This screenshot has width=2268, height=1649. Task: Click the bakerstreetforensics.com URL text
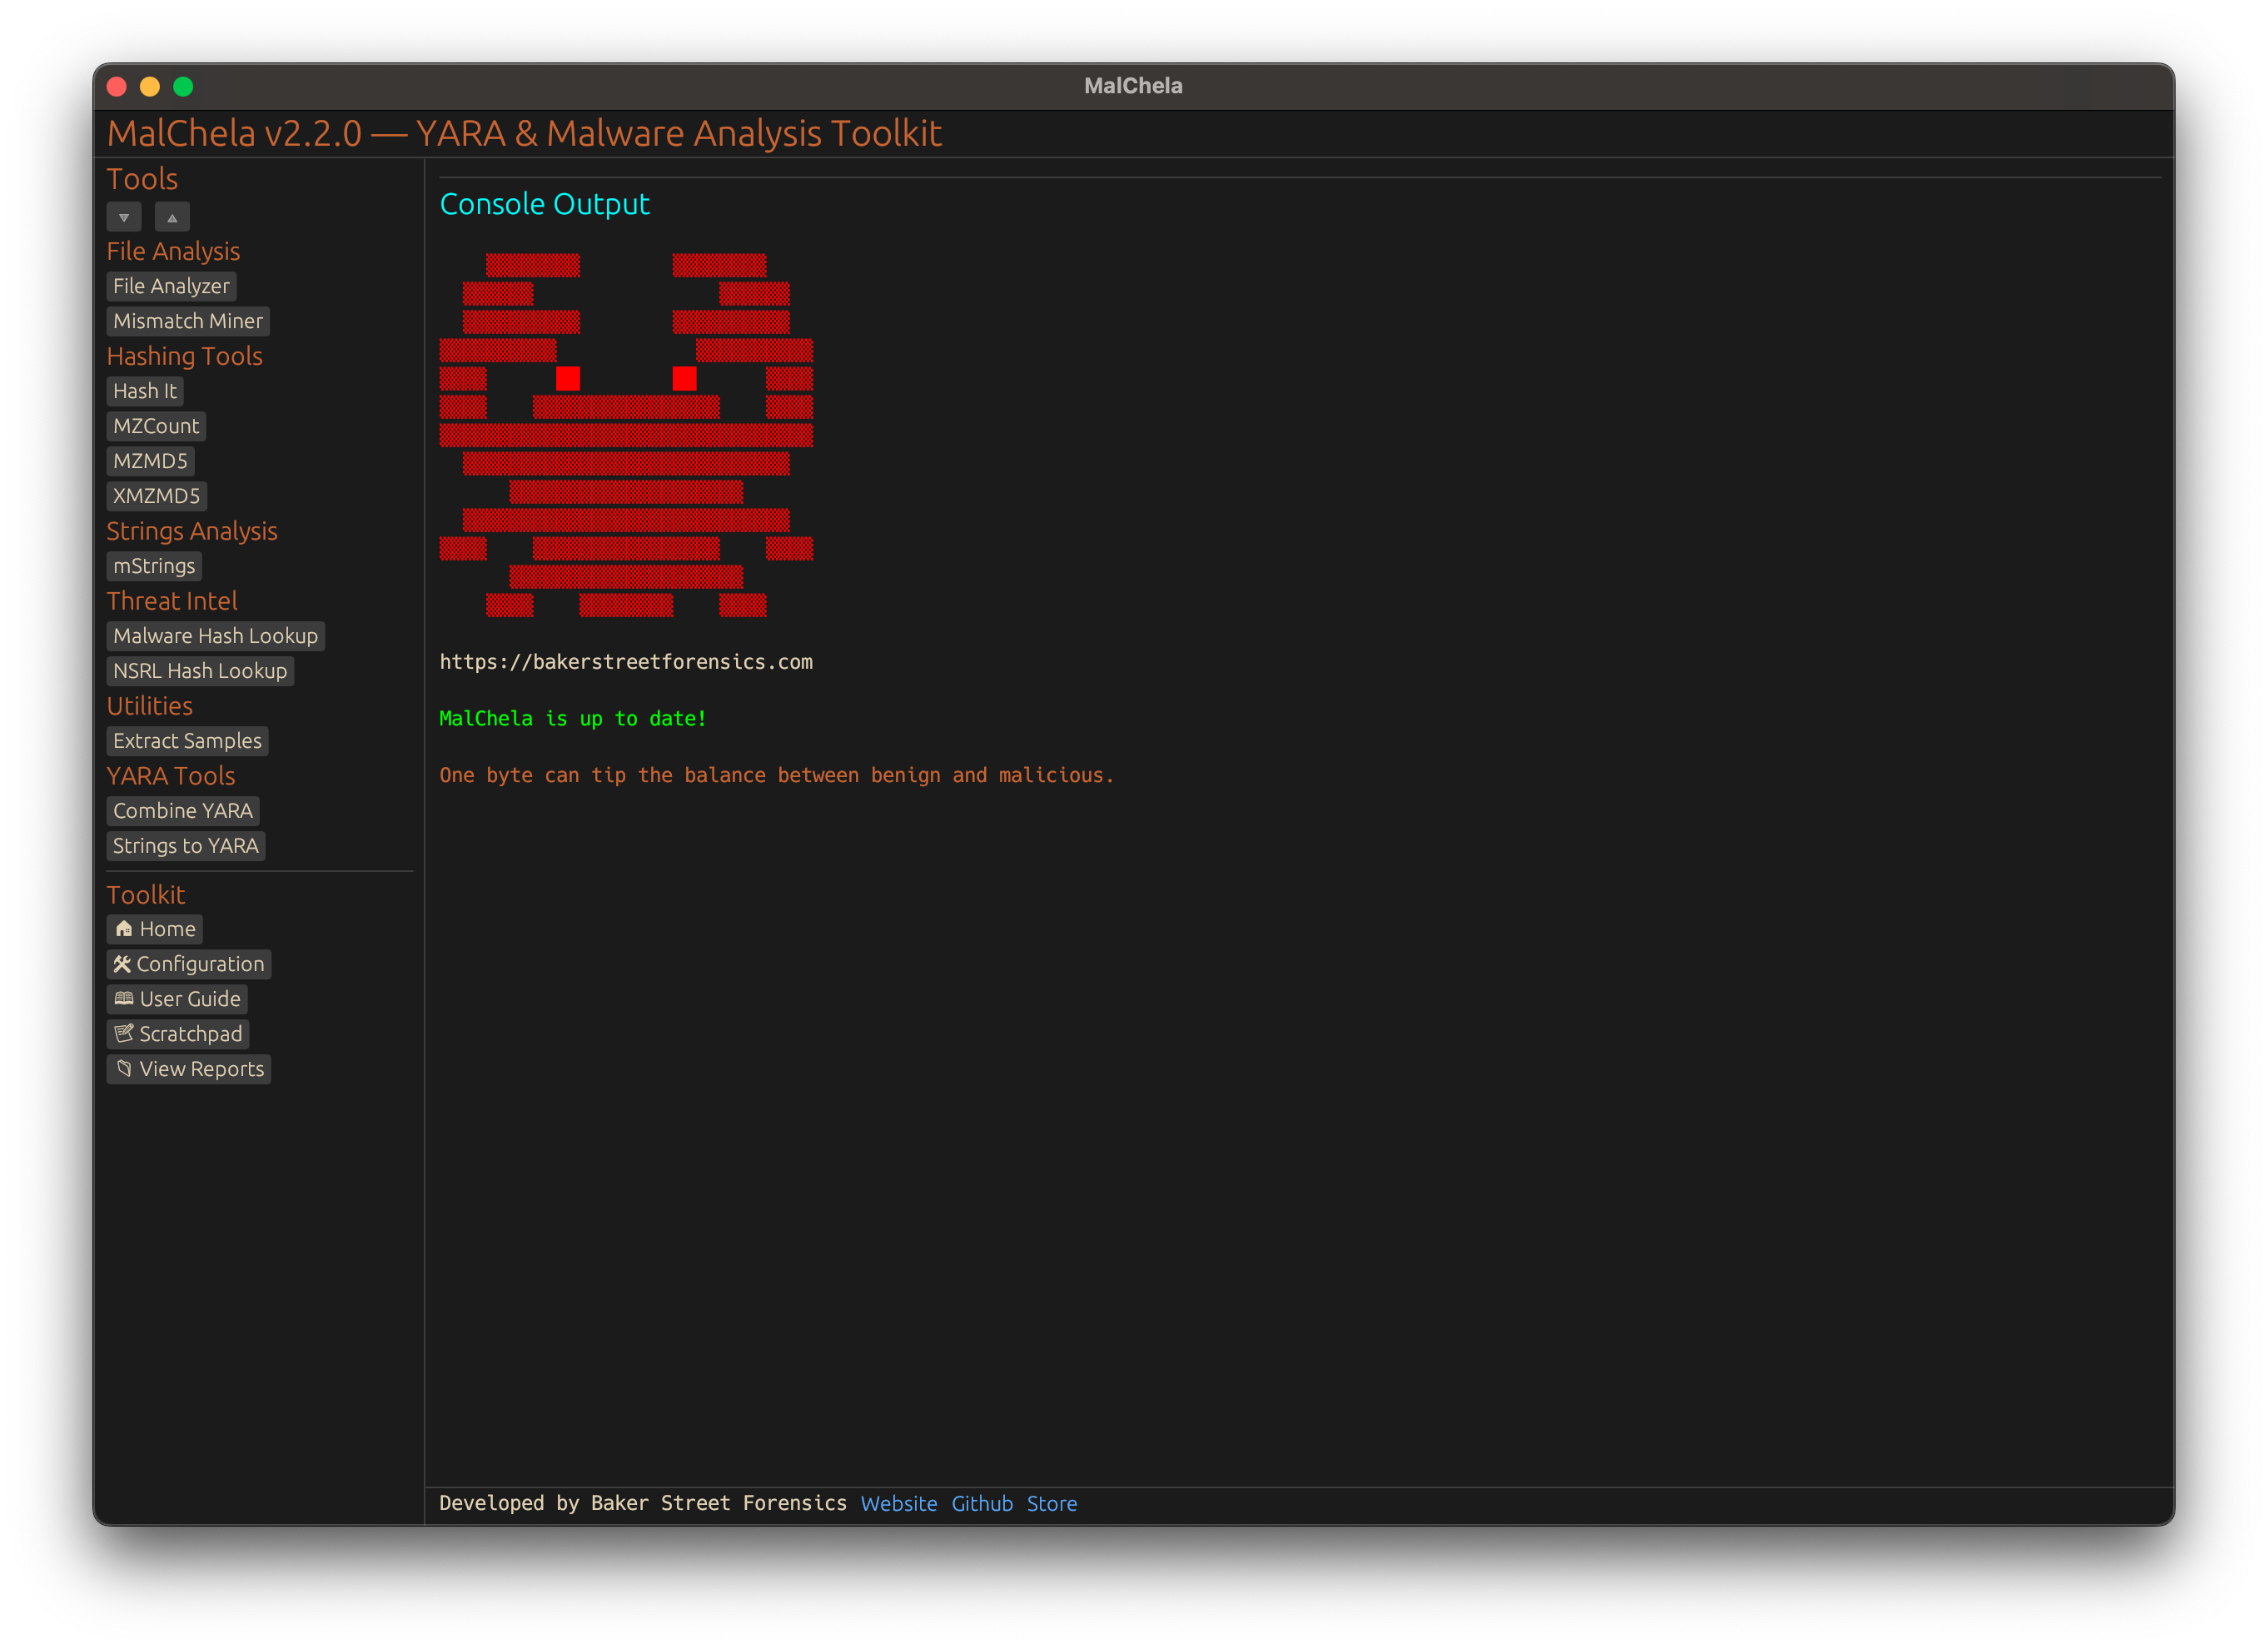coord(626,661)
